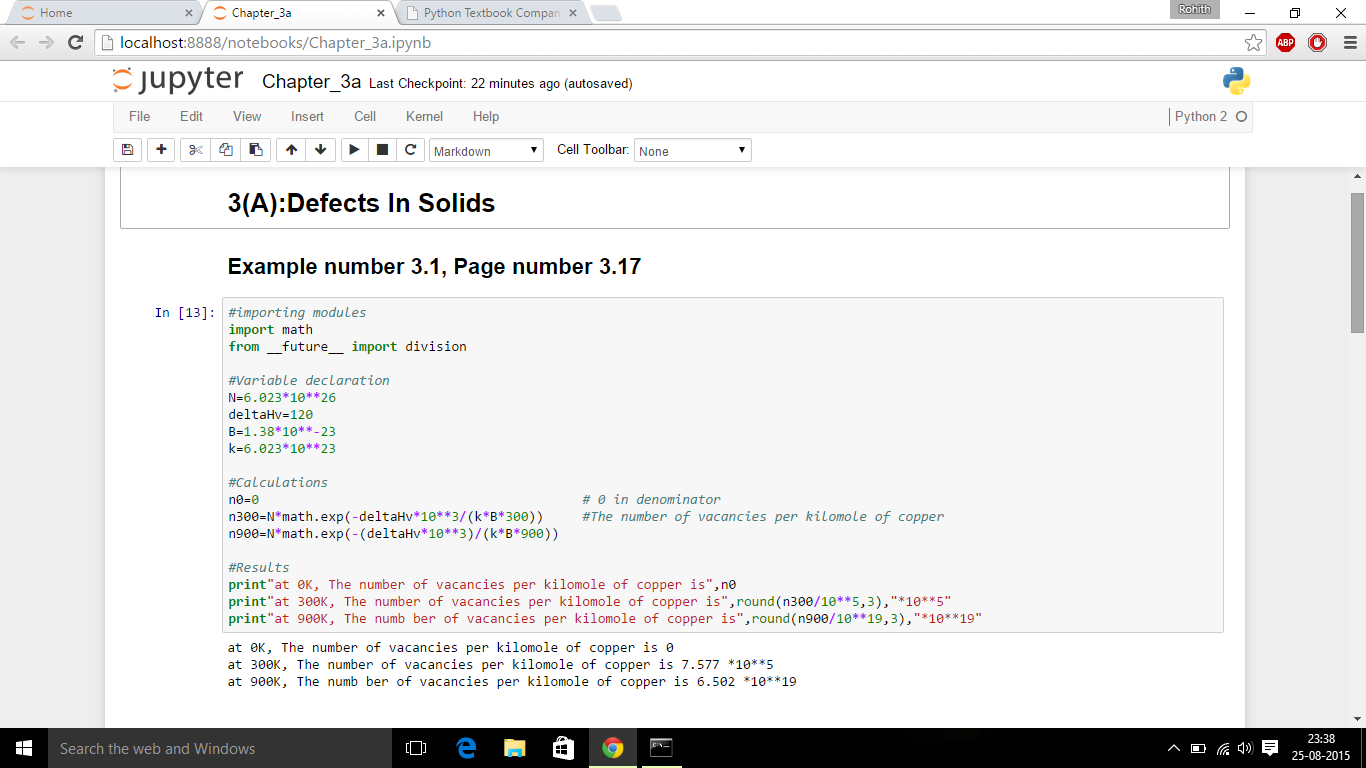This screenshot has width=1366, height=768.
Task: Open the Markdown cell type dropdown
Action: (x=486, y=151)
